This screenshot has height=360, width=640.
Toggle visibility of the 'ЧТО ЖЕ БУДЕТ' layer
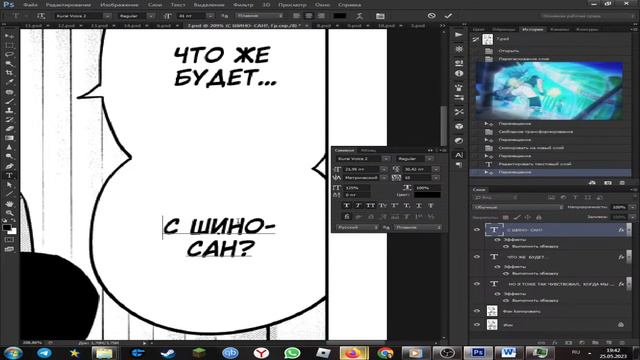tap(477, 257)
